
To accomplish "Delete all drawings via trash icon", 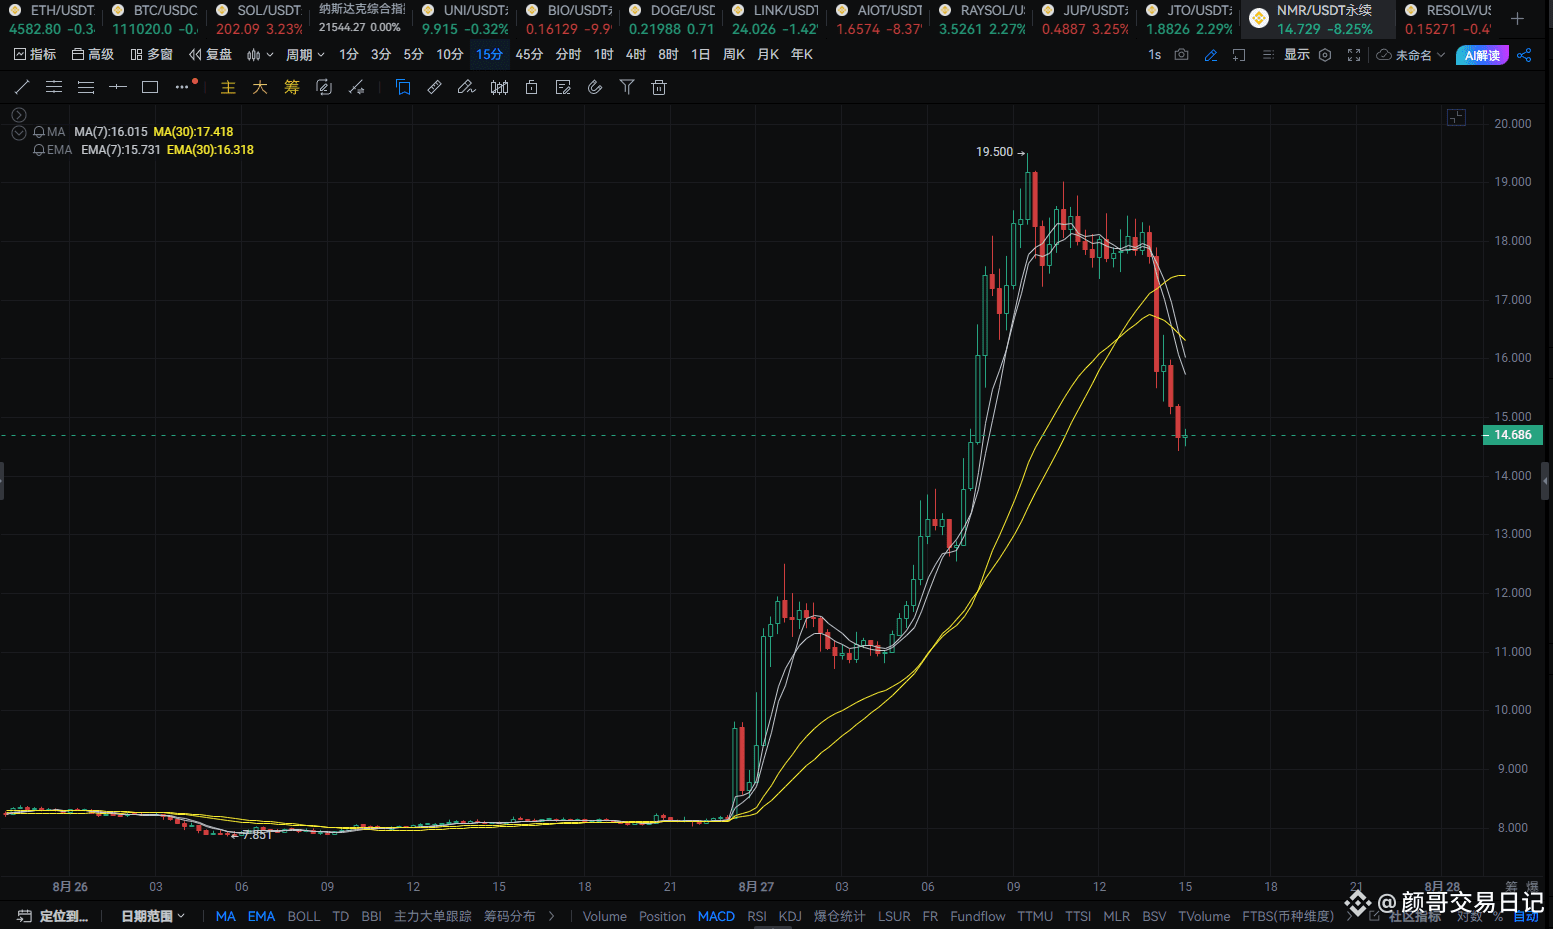I will pos(658,87).
